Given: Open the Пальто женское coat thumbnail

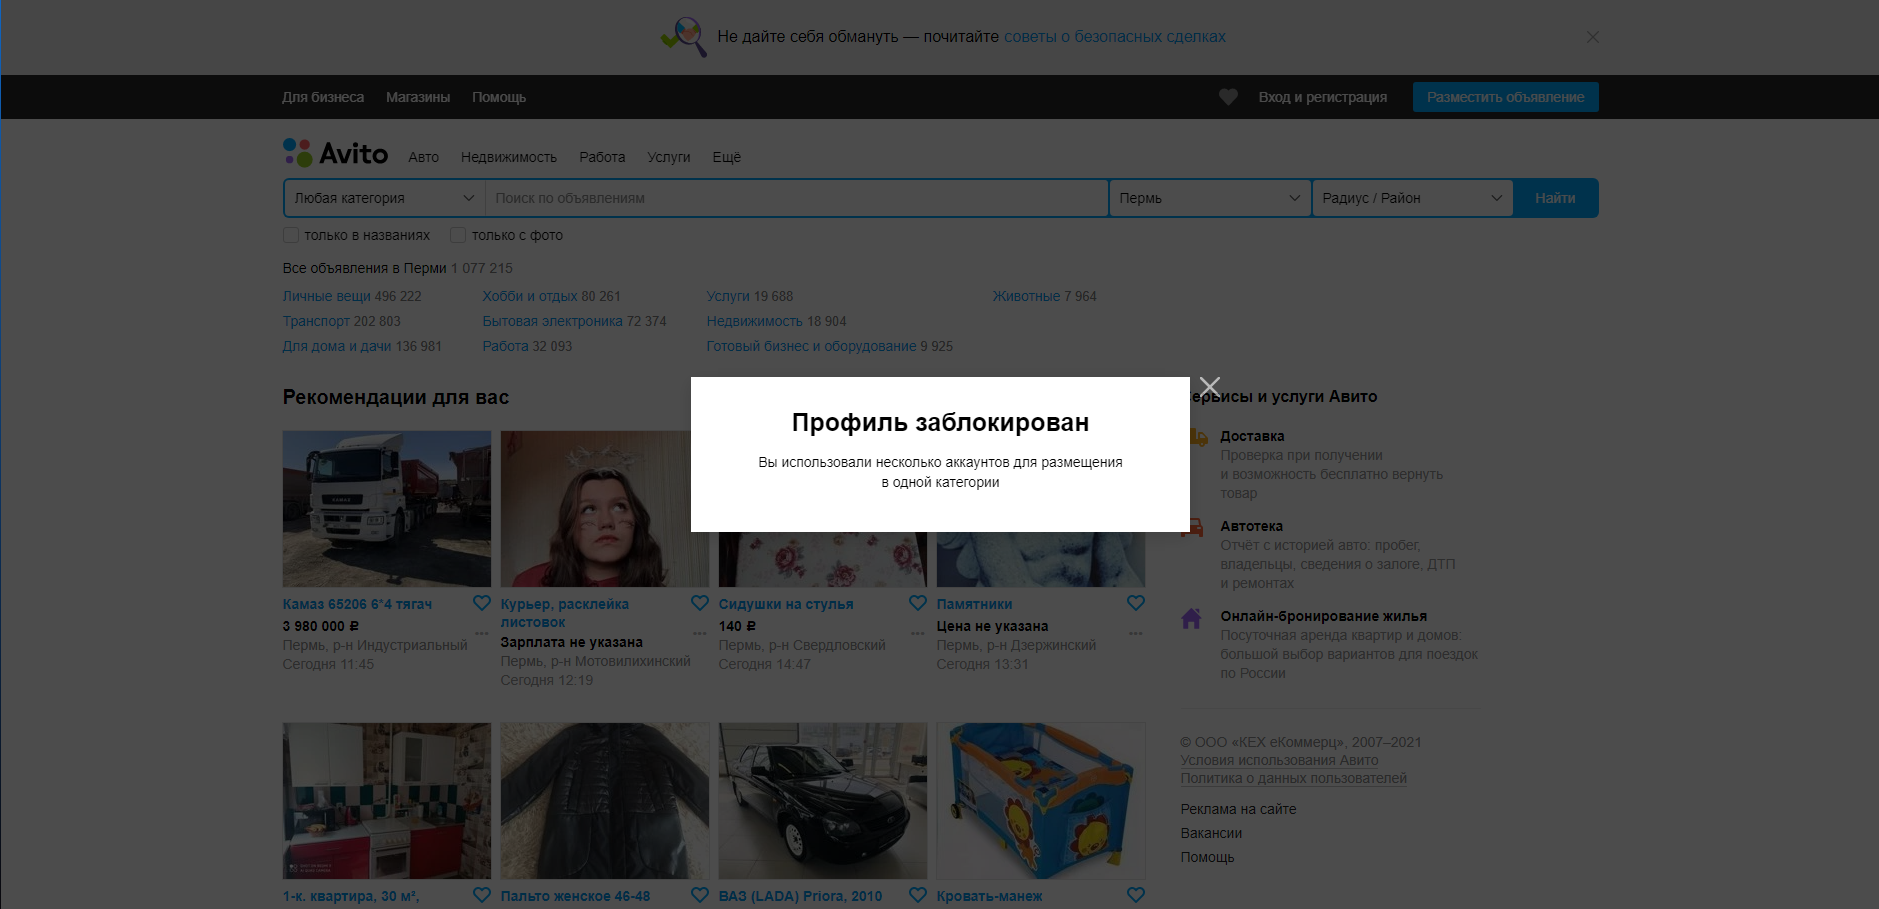Looking at the screenshot, I should (605, 801).
